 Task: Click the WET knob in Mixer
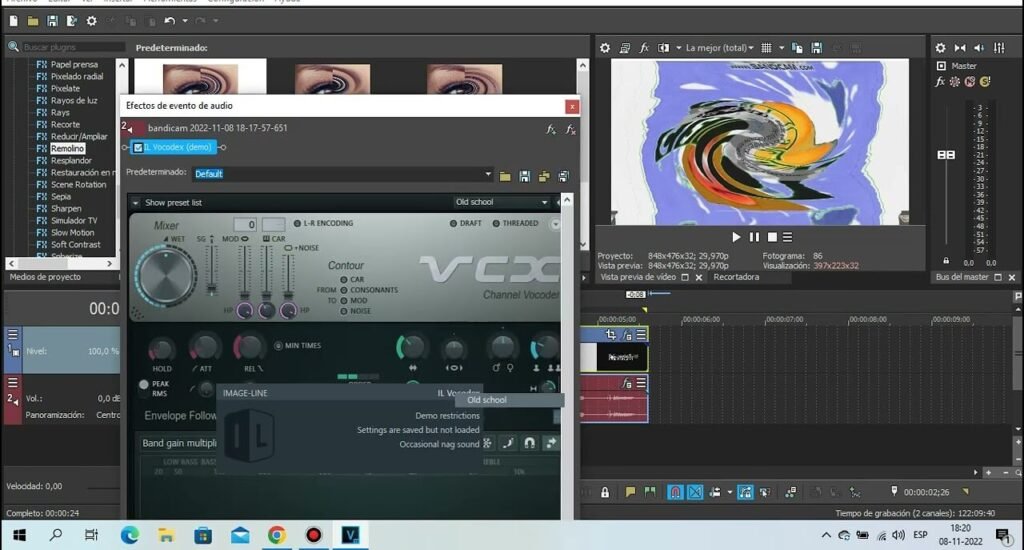pos(165,276)
